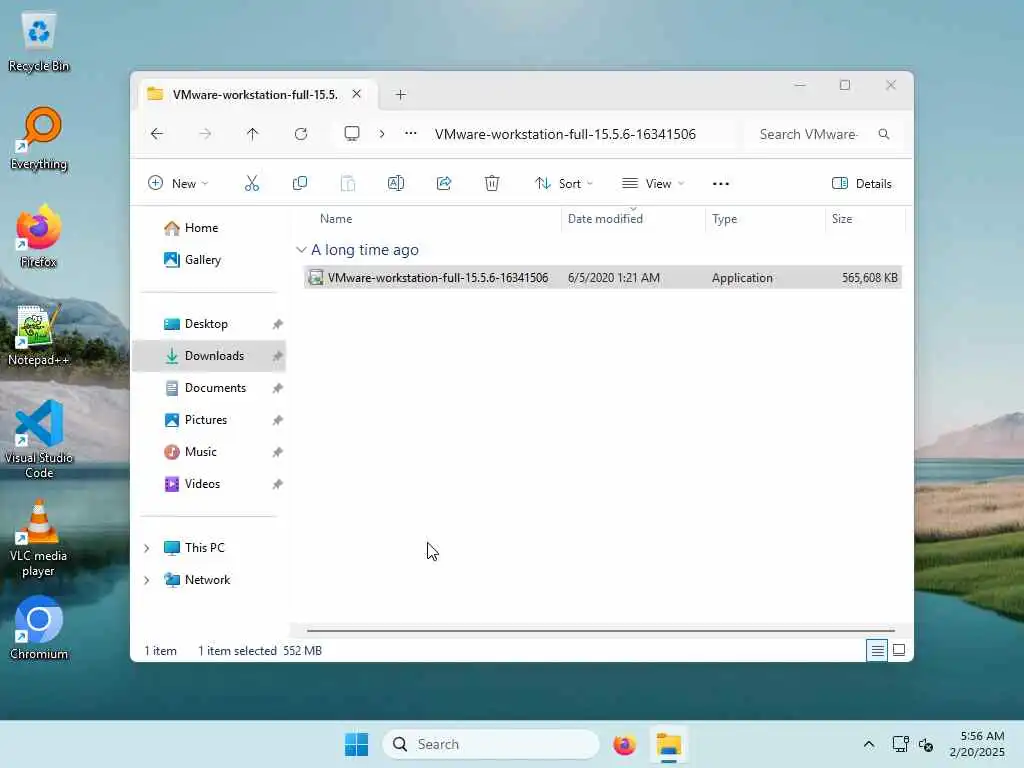The width and height of the screenshot is (1024, 768).
Task: Select Videos in navigation pane
Action: [210, 484]
